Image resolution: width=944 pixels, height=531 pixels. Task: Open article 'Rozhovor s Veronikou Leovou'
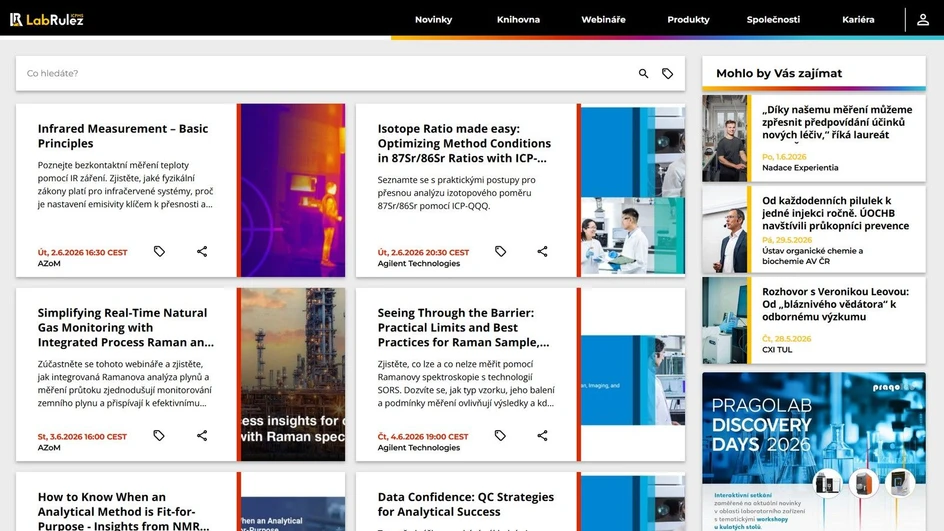[835, 304]
